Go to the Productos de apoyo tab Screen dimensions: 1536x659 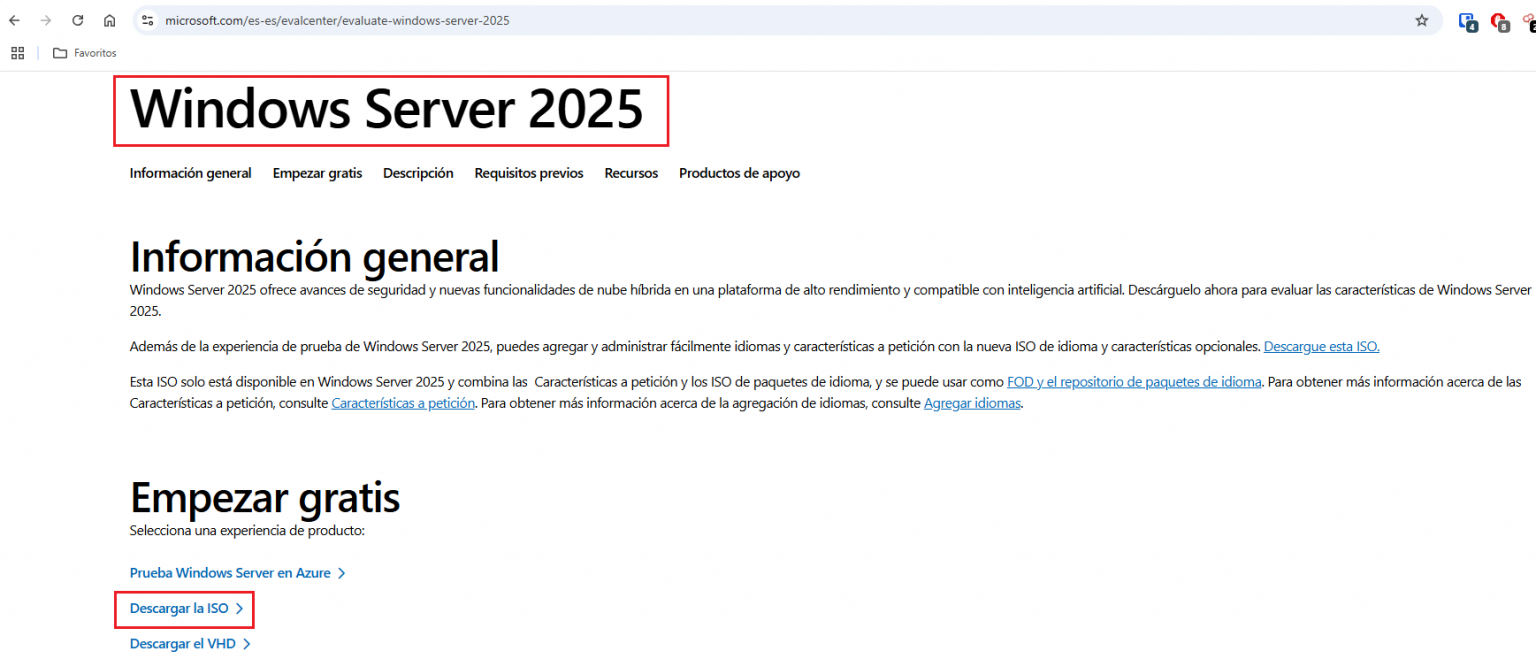click(x=739, y=173)
